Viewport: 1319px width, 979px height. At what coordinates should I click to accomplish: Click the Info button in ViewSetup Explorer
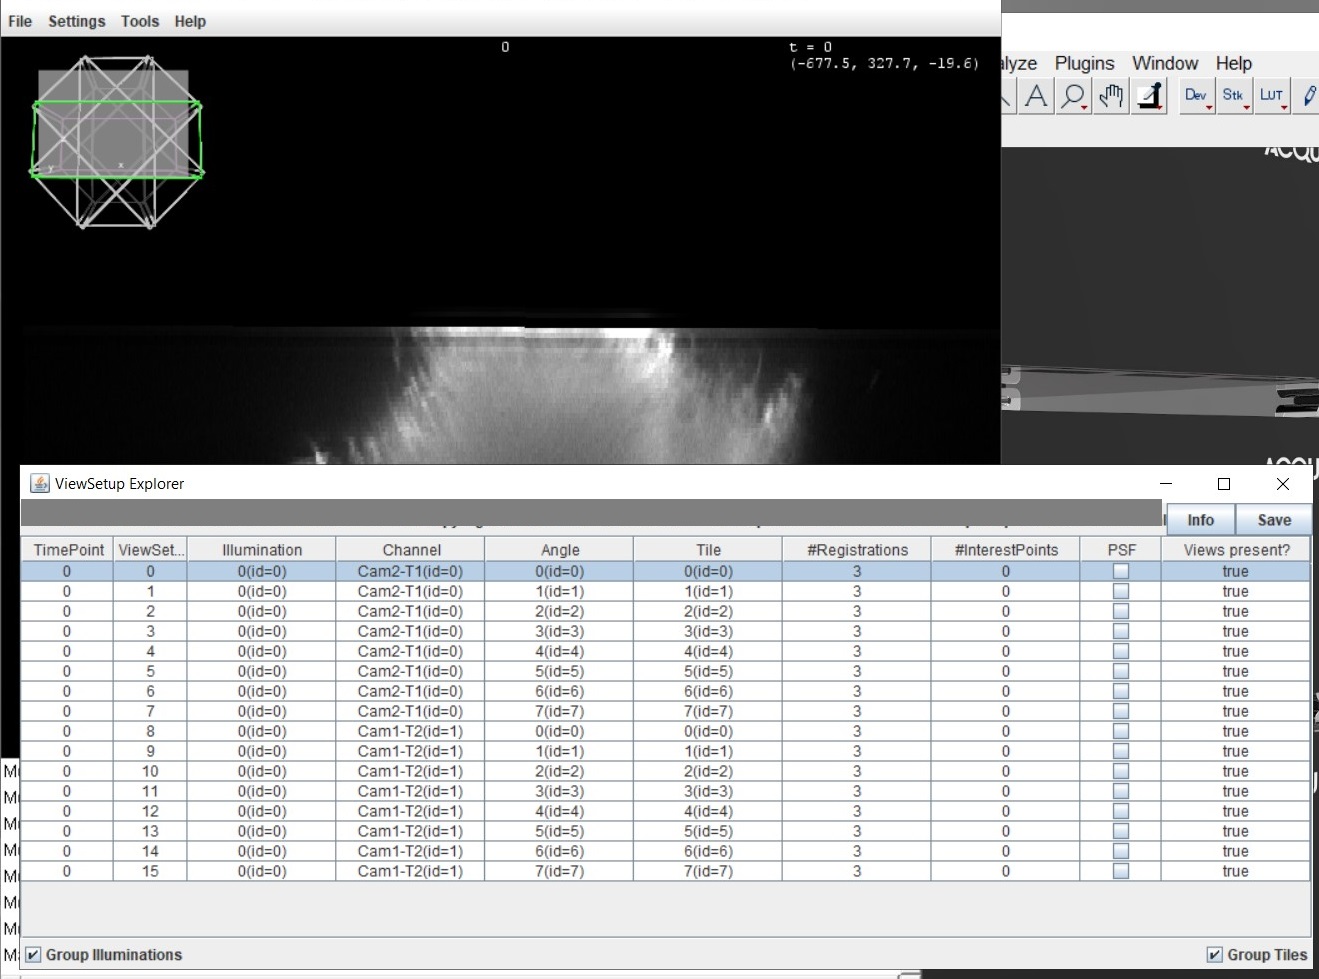pyautogui.click(x=1199, y=519)
